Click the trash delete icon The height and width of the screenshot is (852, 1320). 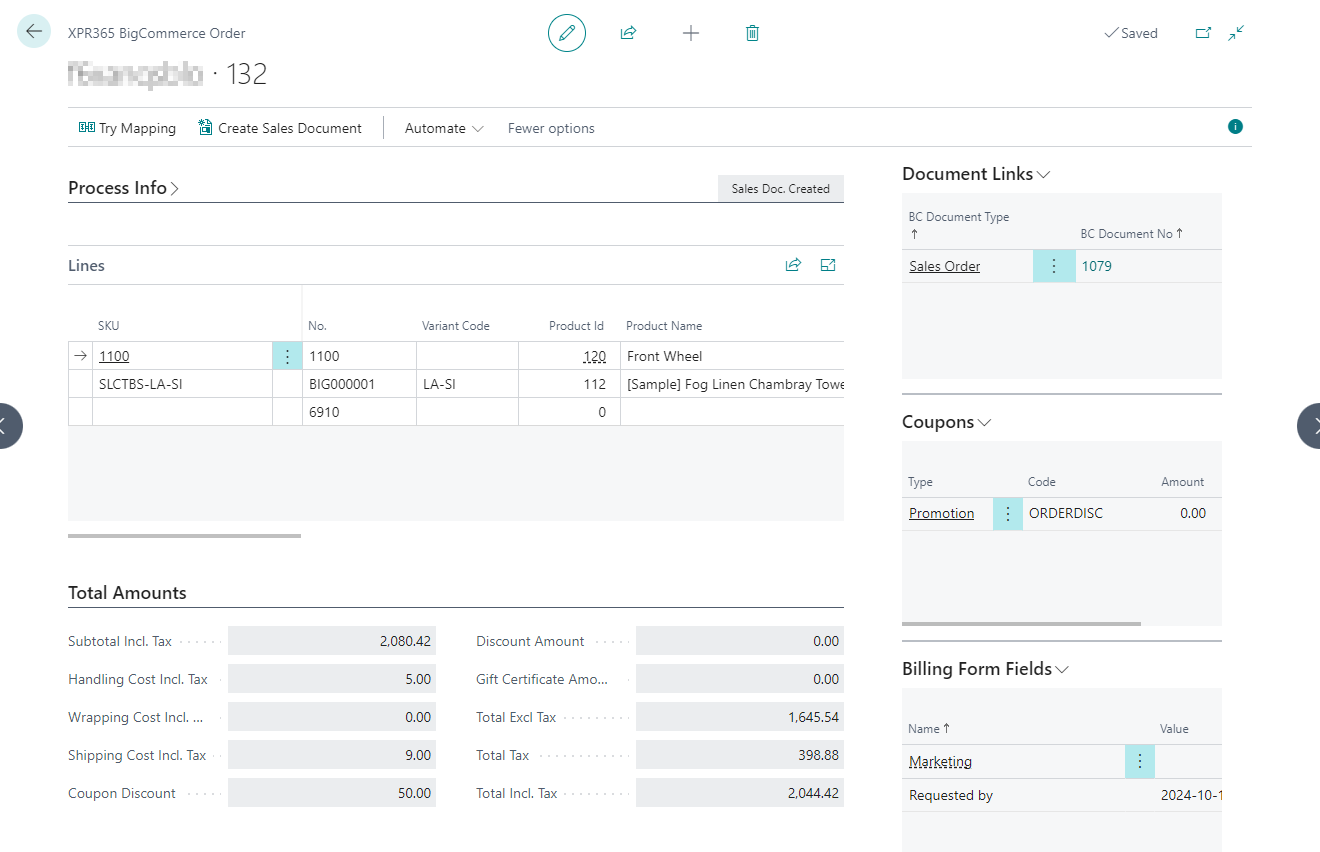click(x=753, y=33)
